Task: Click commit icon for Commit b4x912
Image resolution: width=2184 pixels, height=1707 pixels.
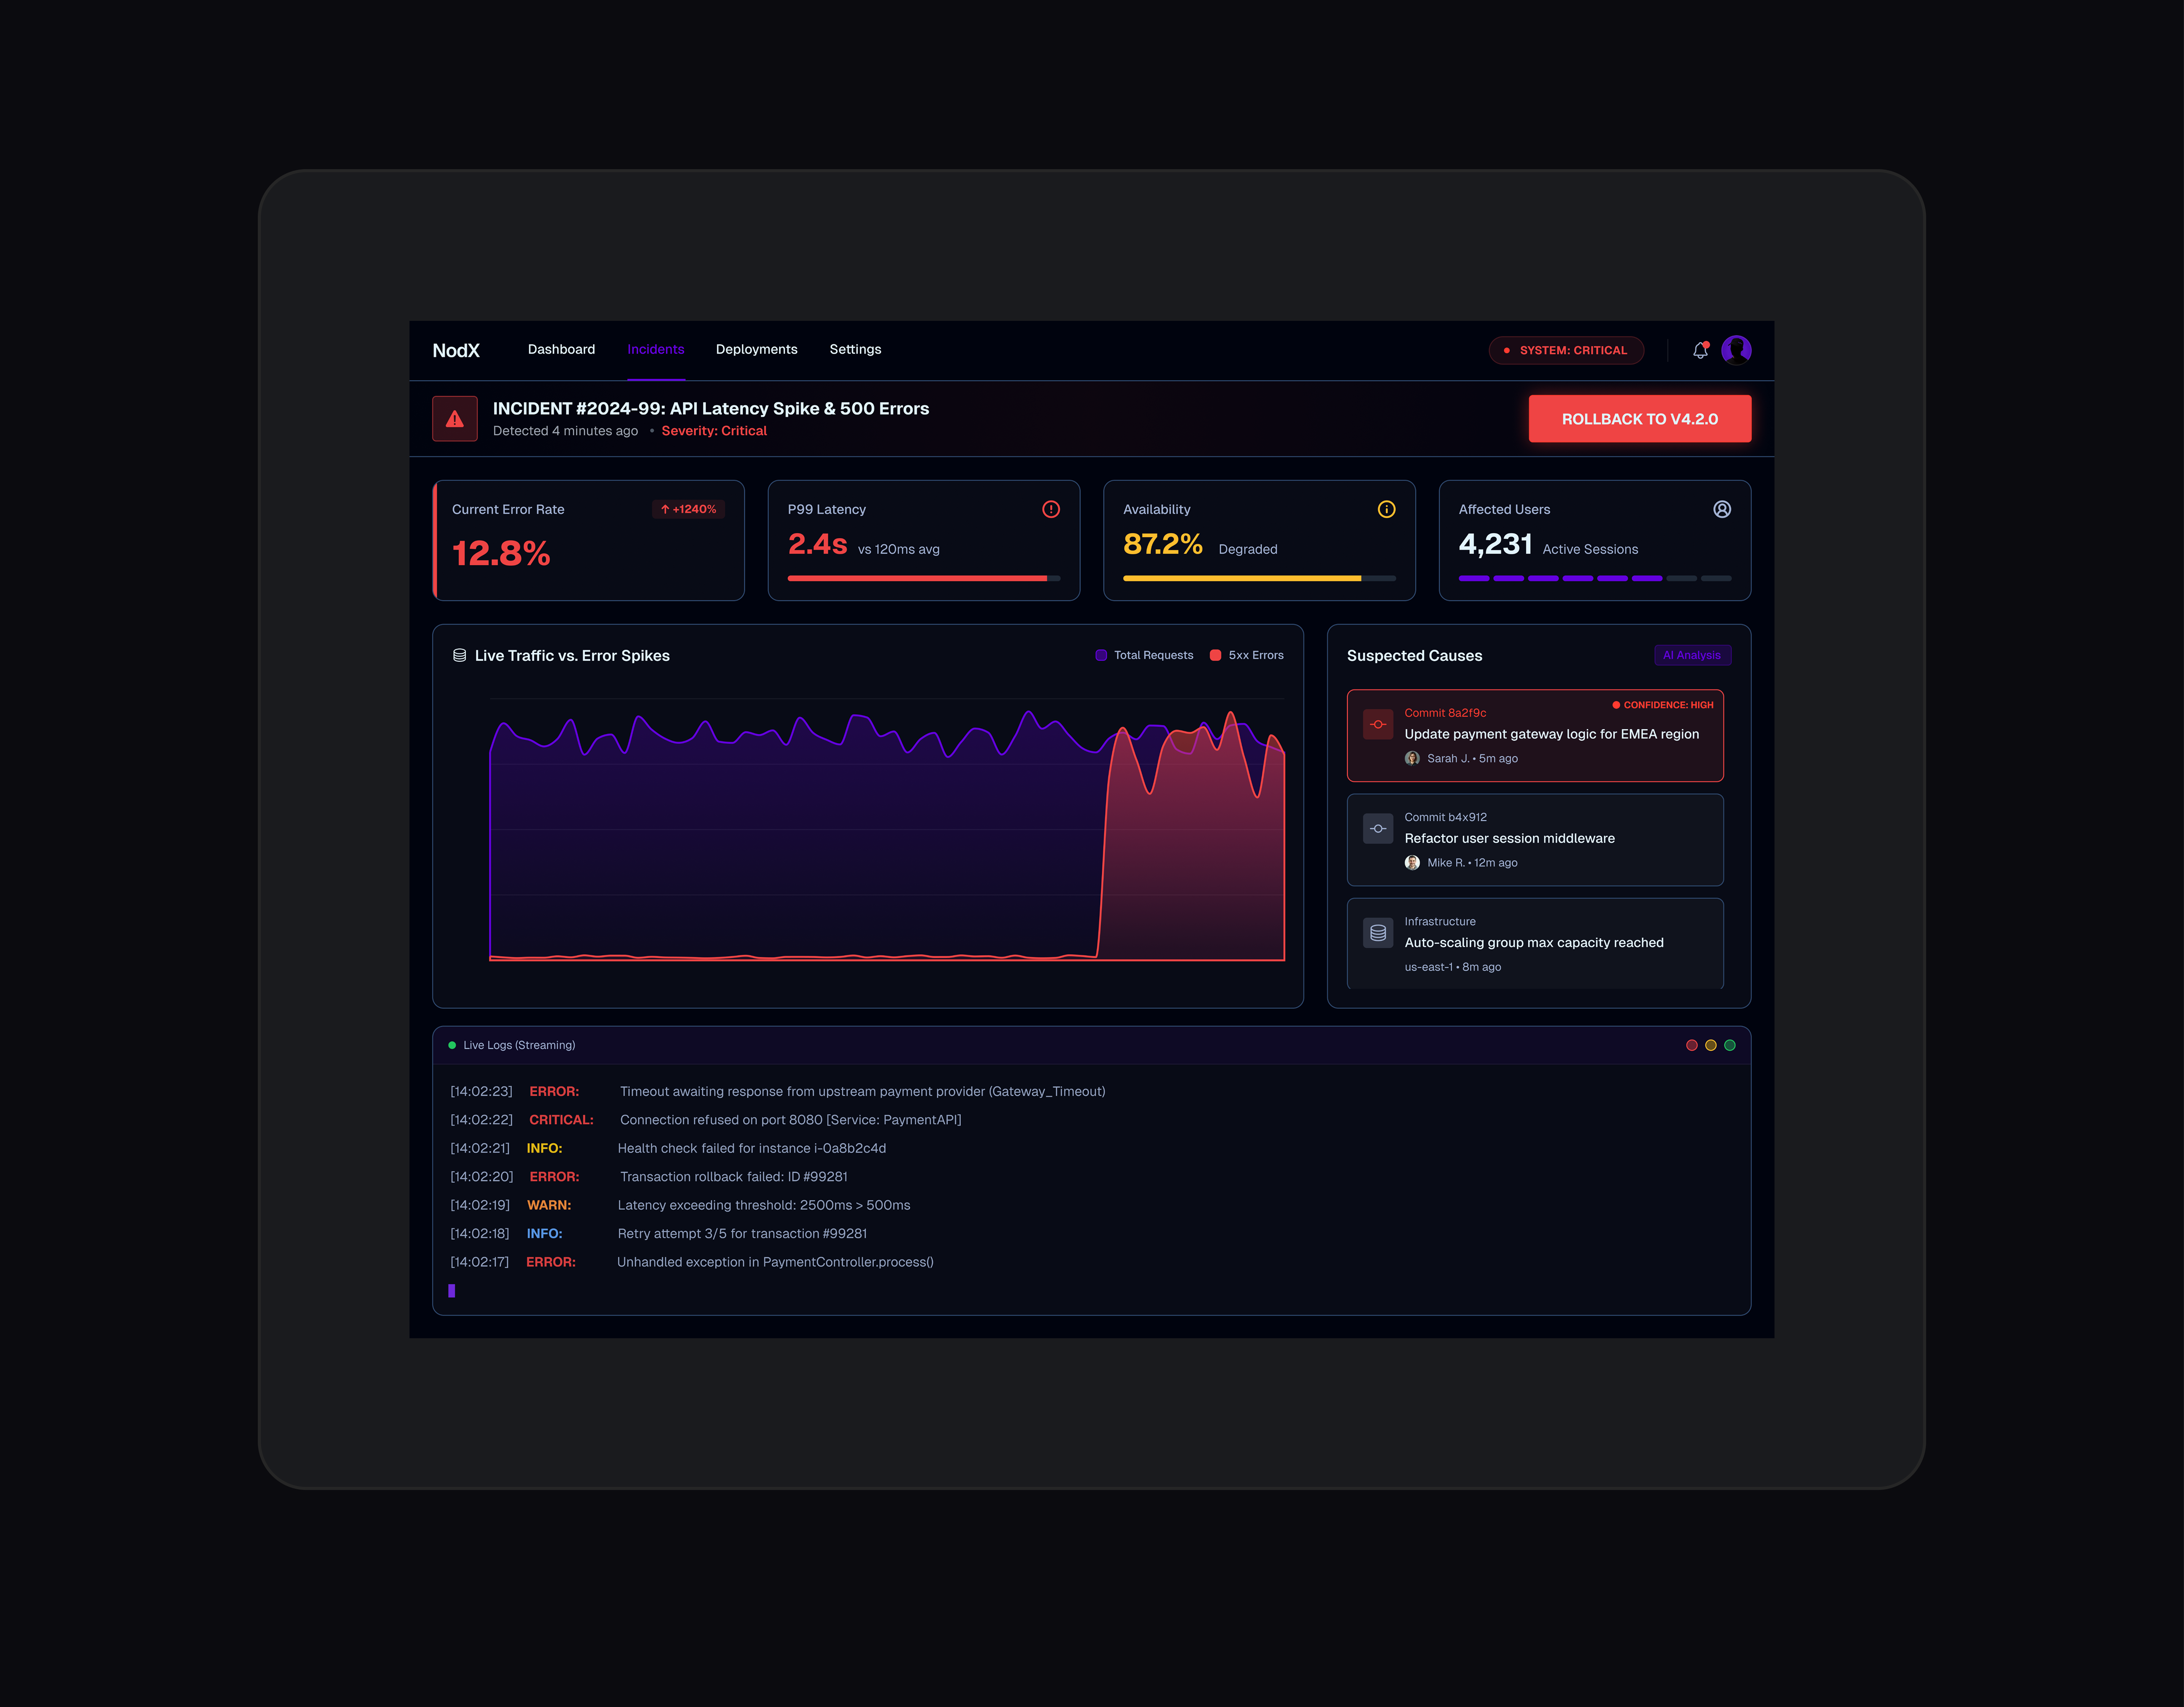Action: click(x=1378, y=829)
